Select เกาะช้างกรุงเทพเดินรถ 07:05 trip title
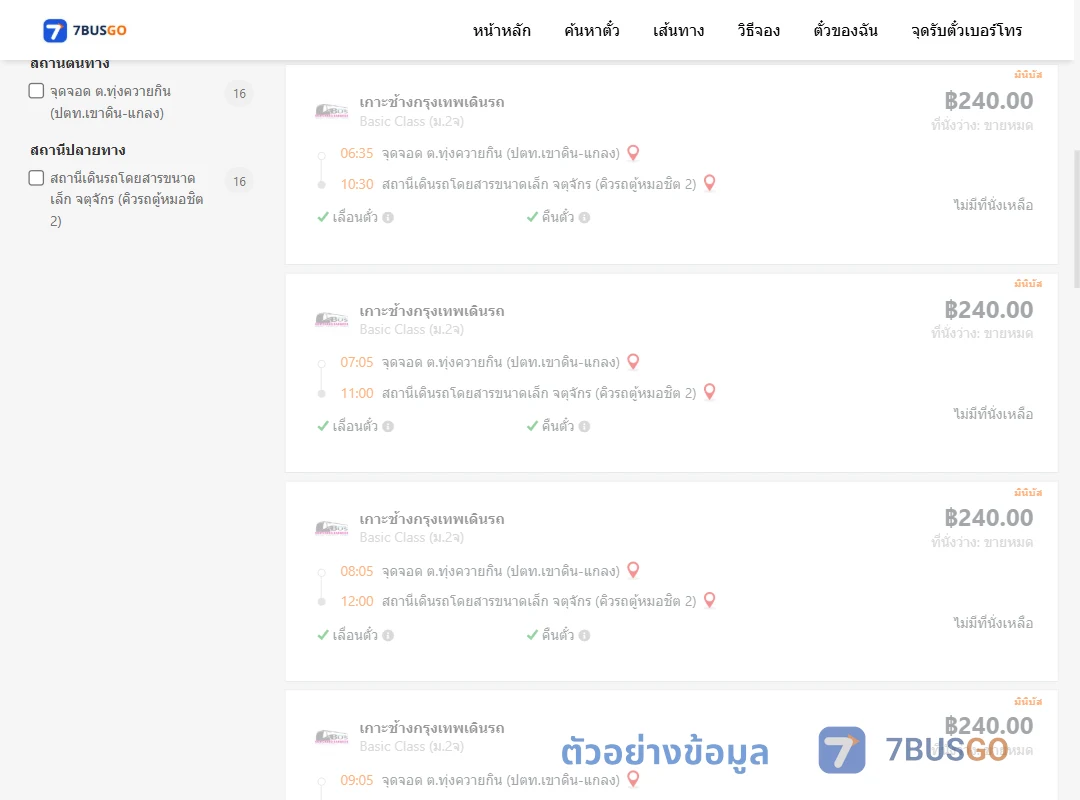Image resolution: width=1080 pixels, height=800 pixels. coord(432,311)
